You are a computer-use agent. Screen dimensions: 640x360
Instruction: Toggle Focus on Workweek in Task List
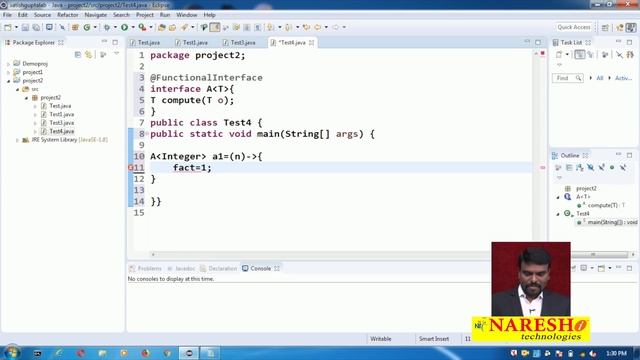click(x=605, y=54)
